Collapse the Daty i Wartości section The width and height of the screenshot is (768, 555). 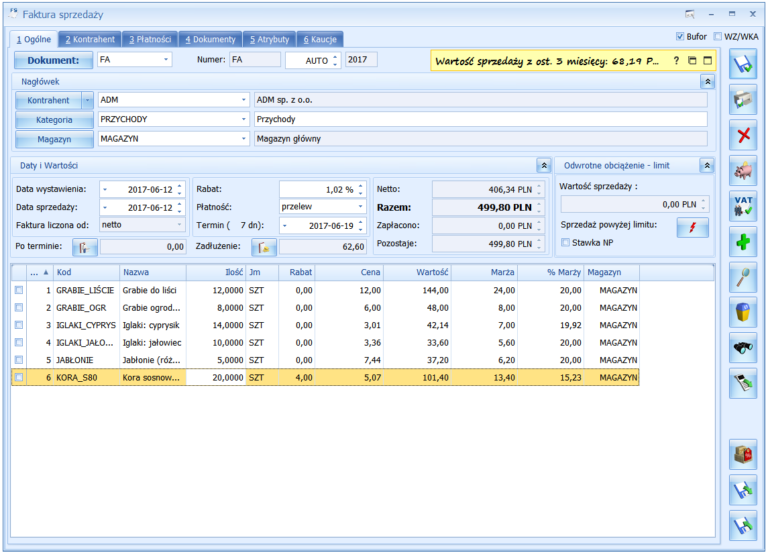(x=544, y=166)
